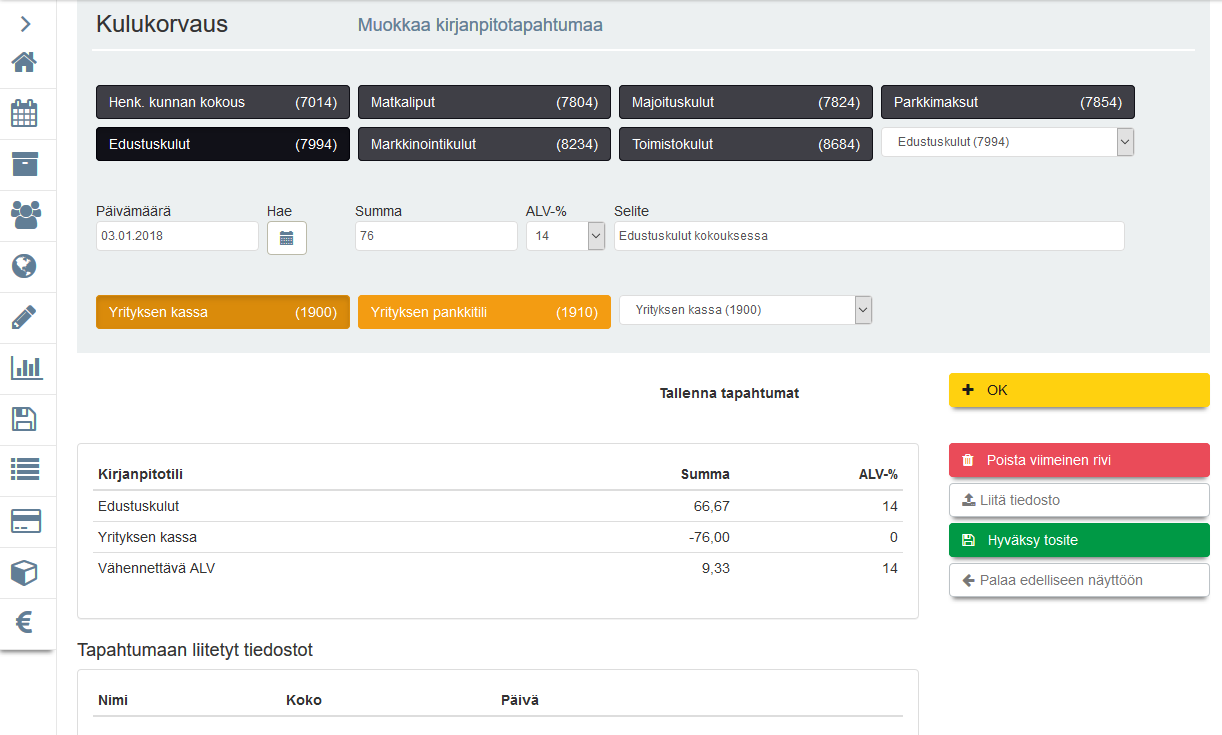Screen dimensions: 1222x735
Task: Choose Yrityksen pankkitili (1910) payment account
Action: [x=484, y=312]
